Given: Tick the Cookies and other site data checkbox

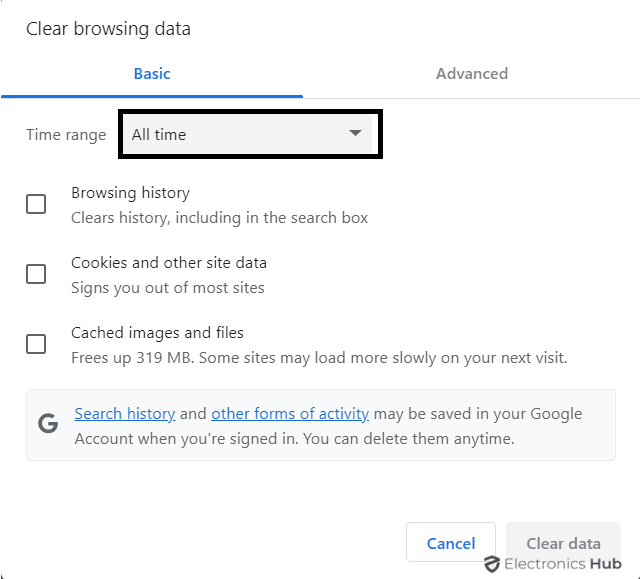Looking at the screenshot, I should (x=36, y=274).
